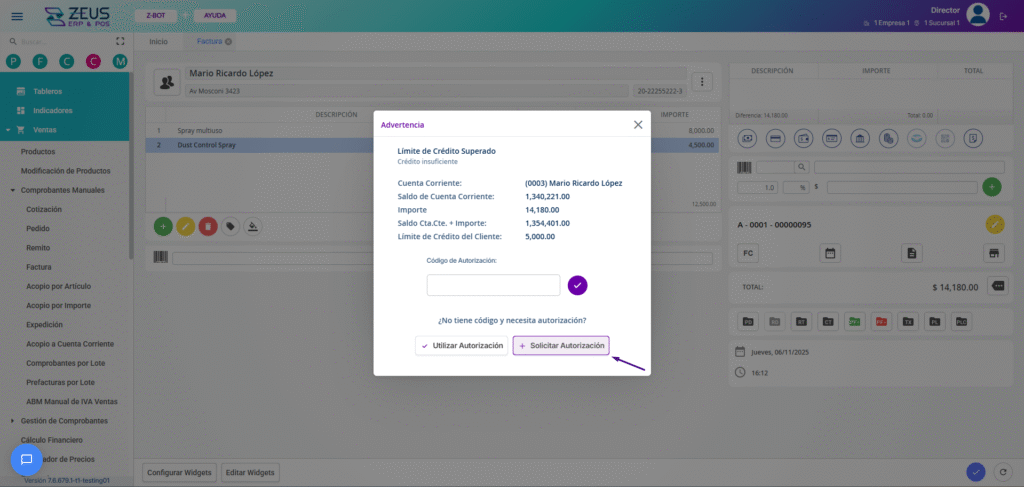Click the red delete item button
This screenshot has height=487, width=1024.
(x=208, y=226)
